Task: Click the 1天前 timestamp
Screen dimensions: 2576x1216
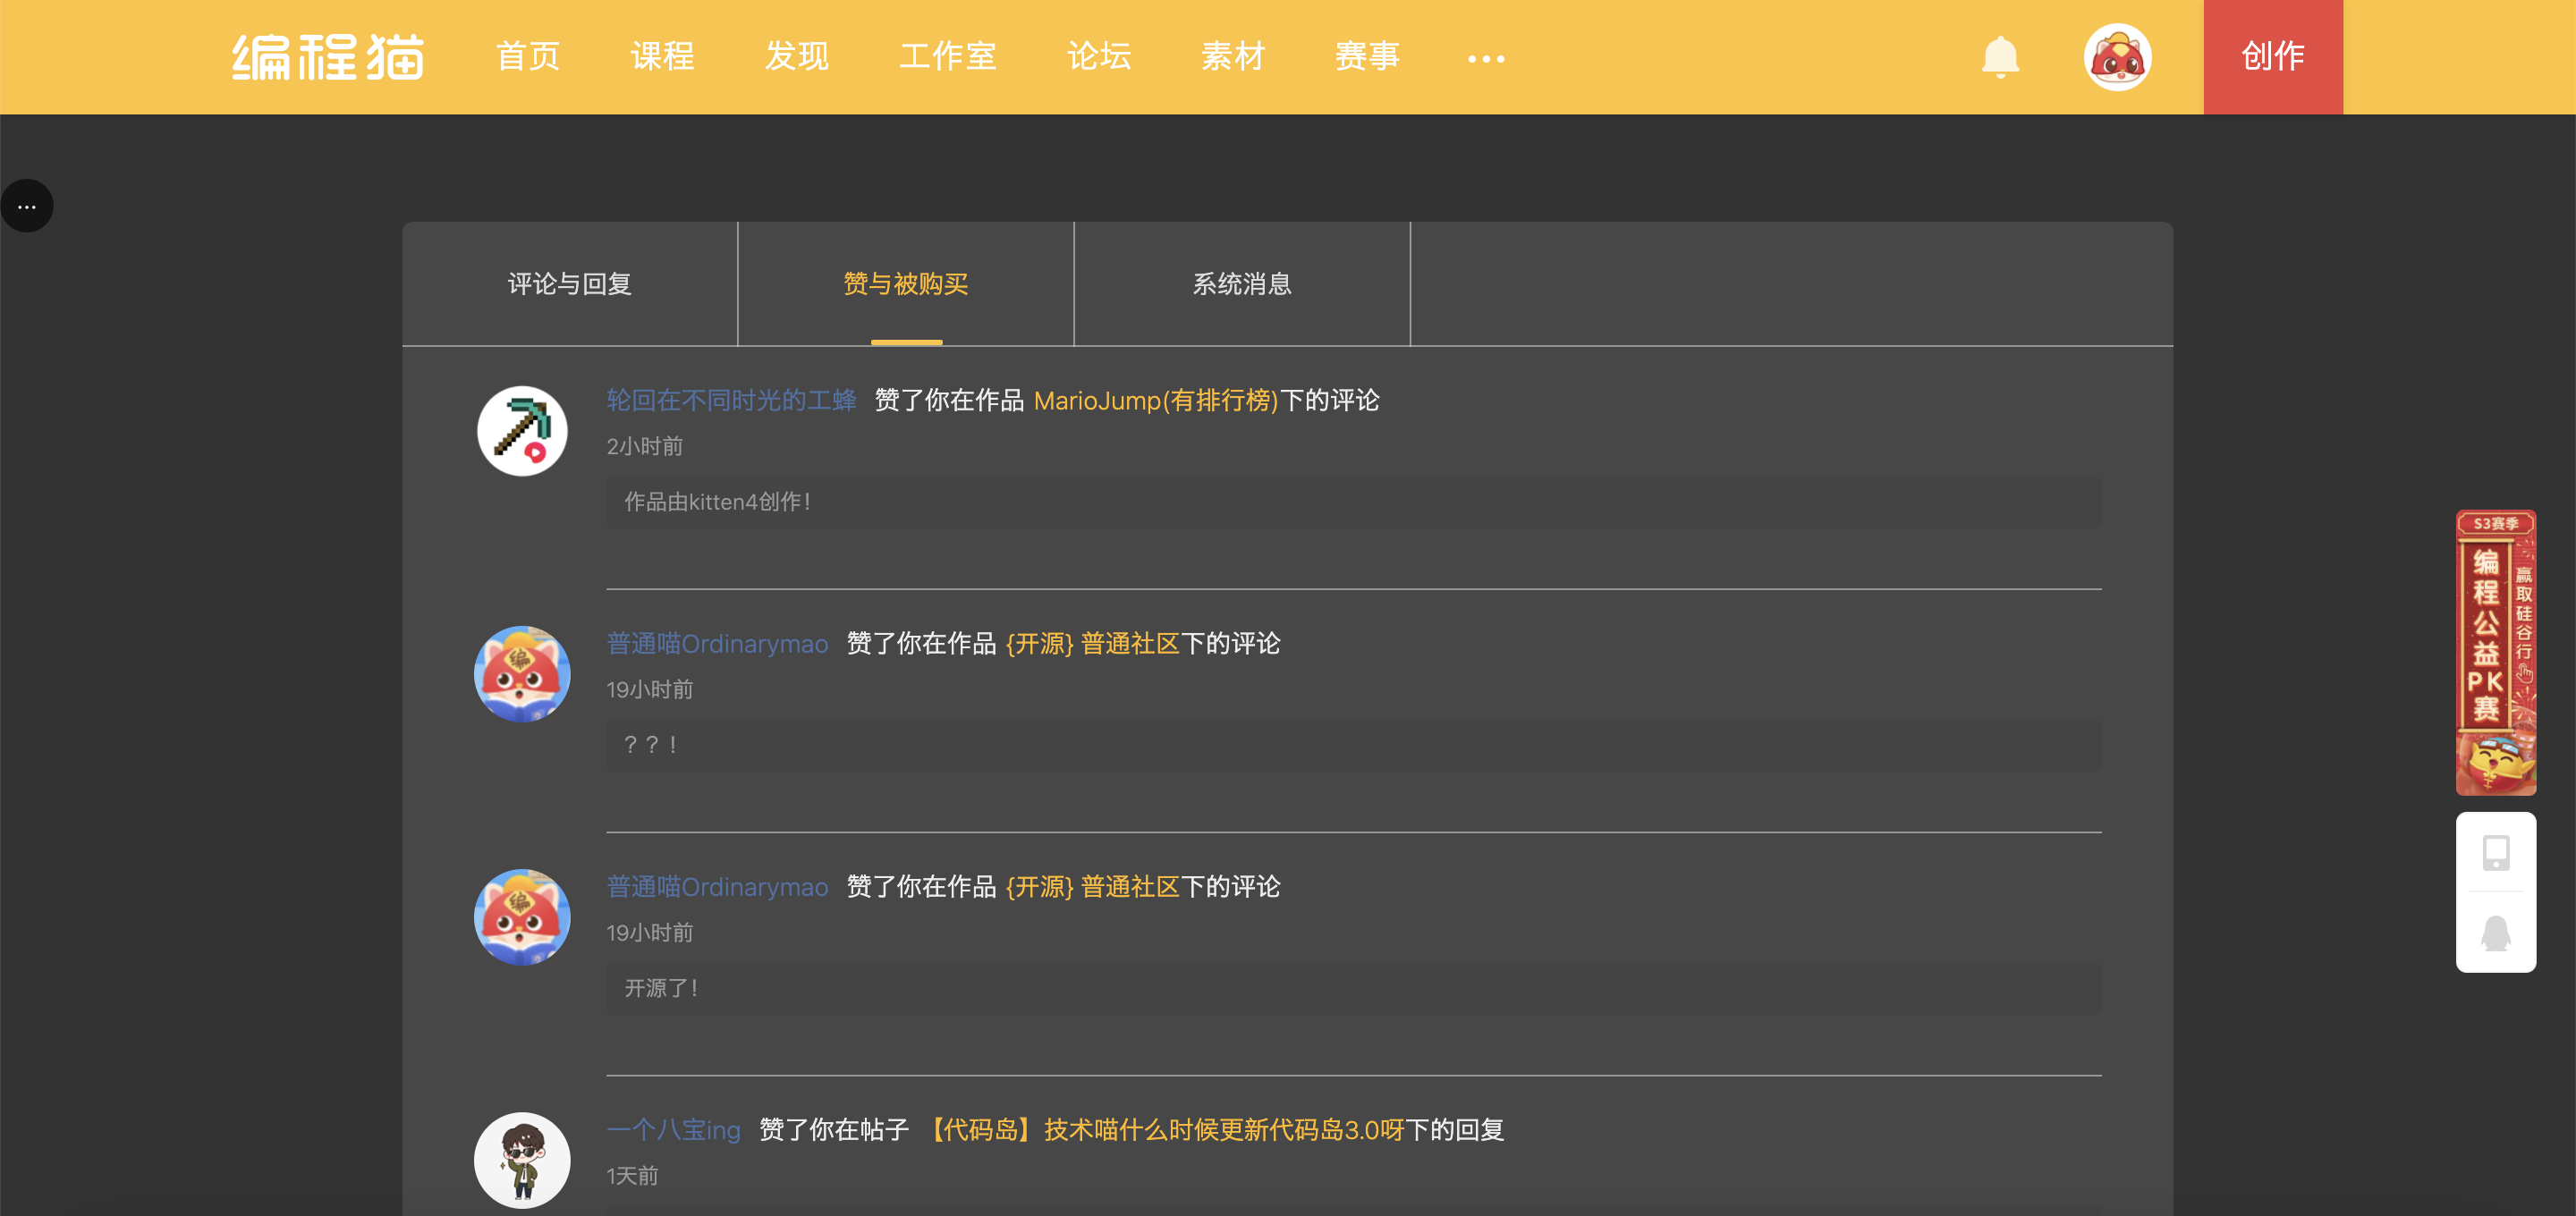Action: pos(633,1176)
